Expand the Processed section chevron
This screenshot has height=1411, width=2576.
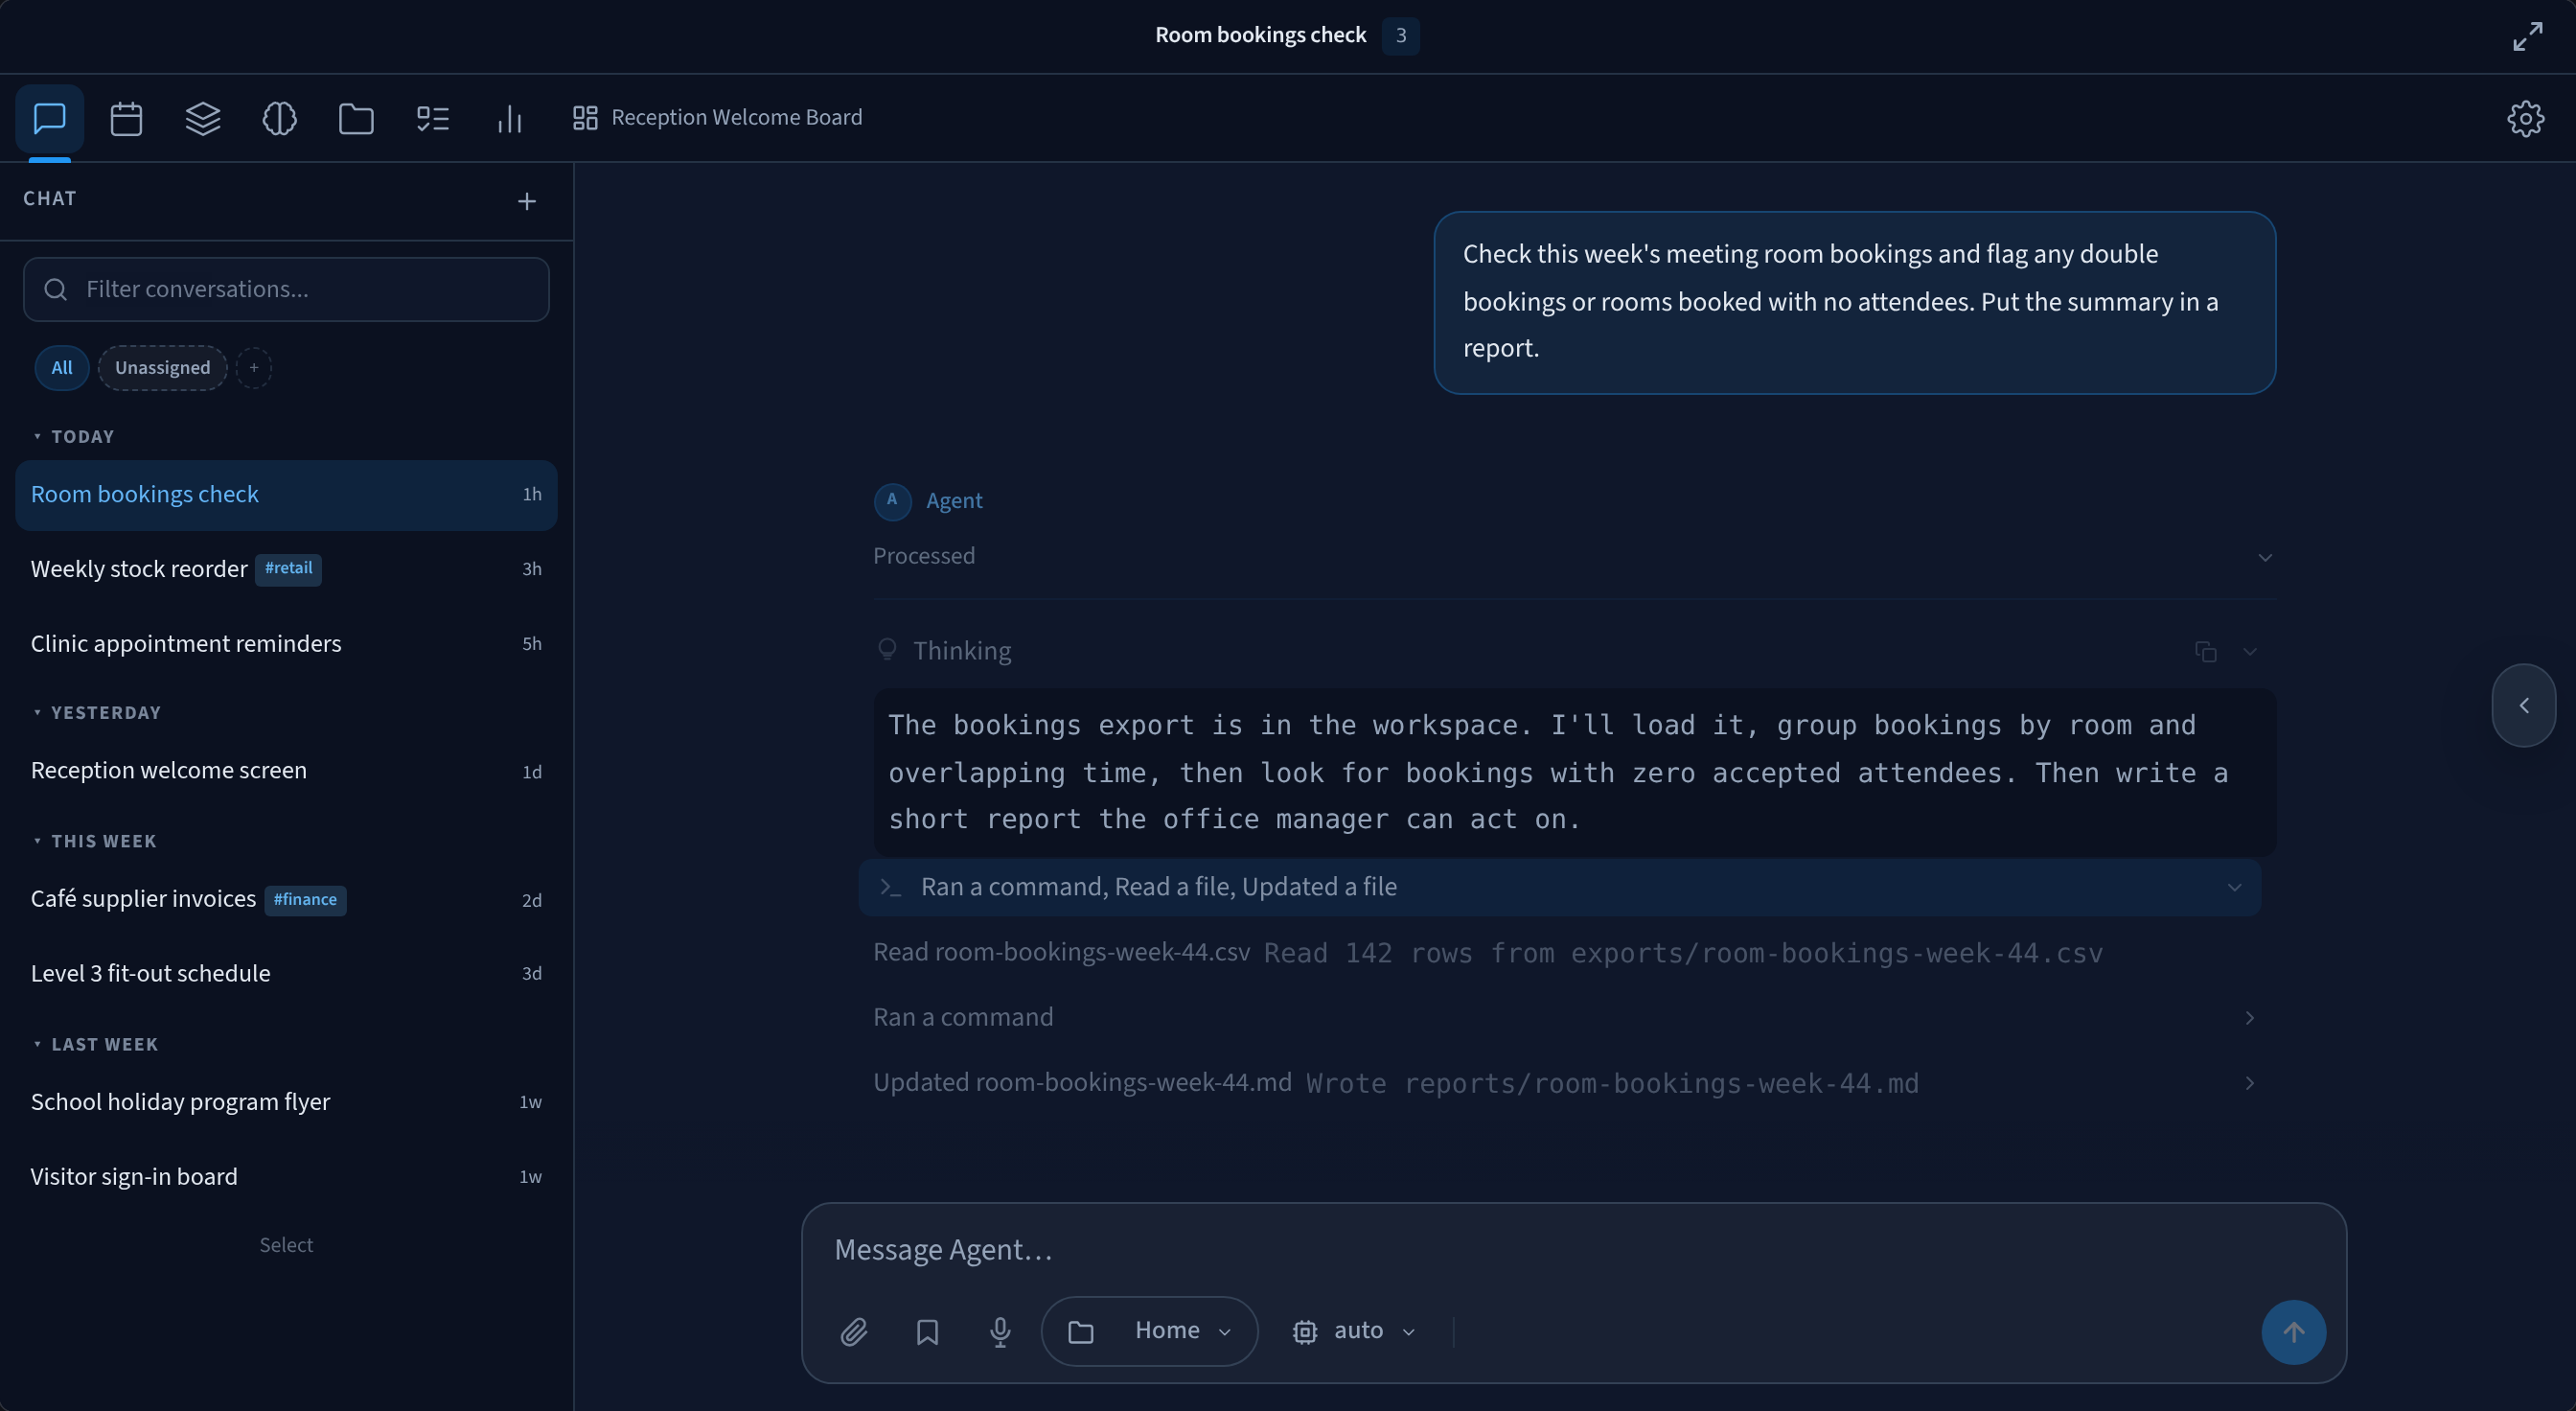[x=2264, y=557]
